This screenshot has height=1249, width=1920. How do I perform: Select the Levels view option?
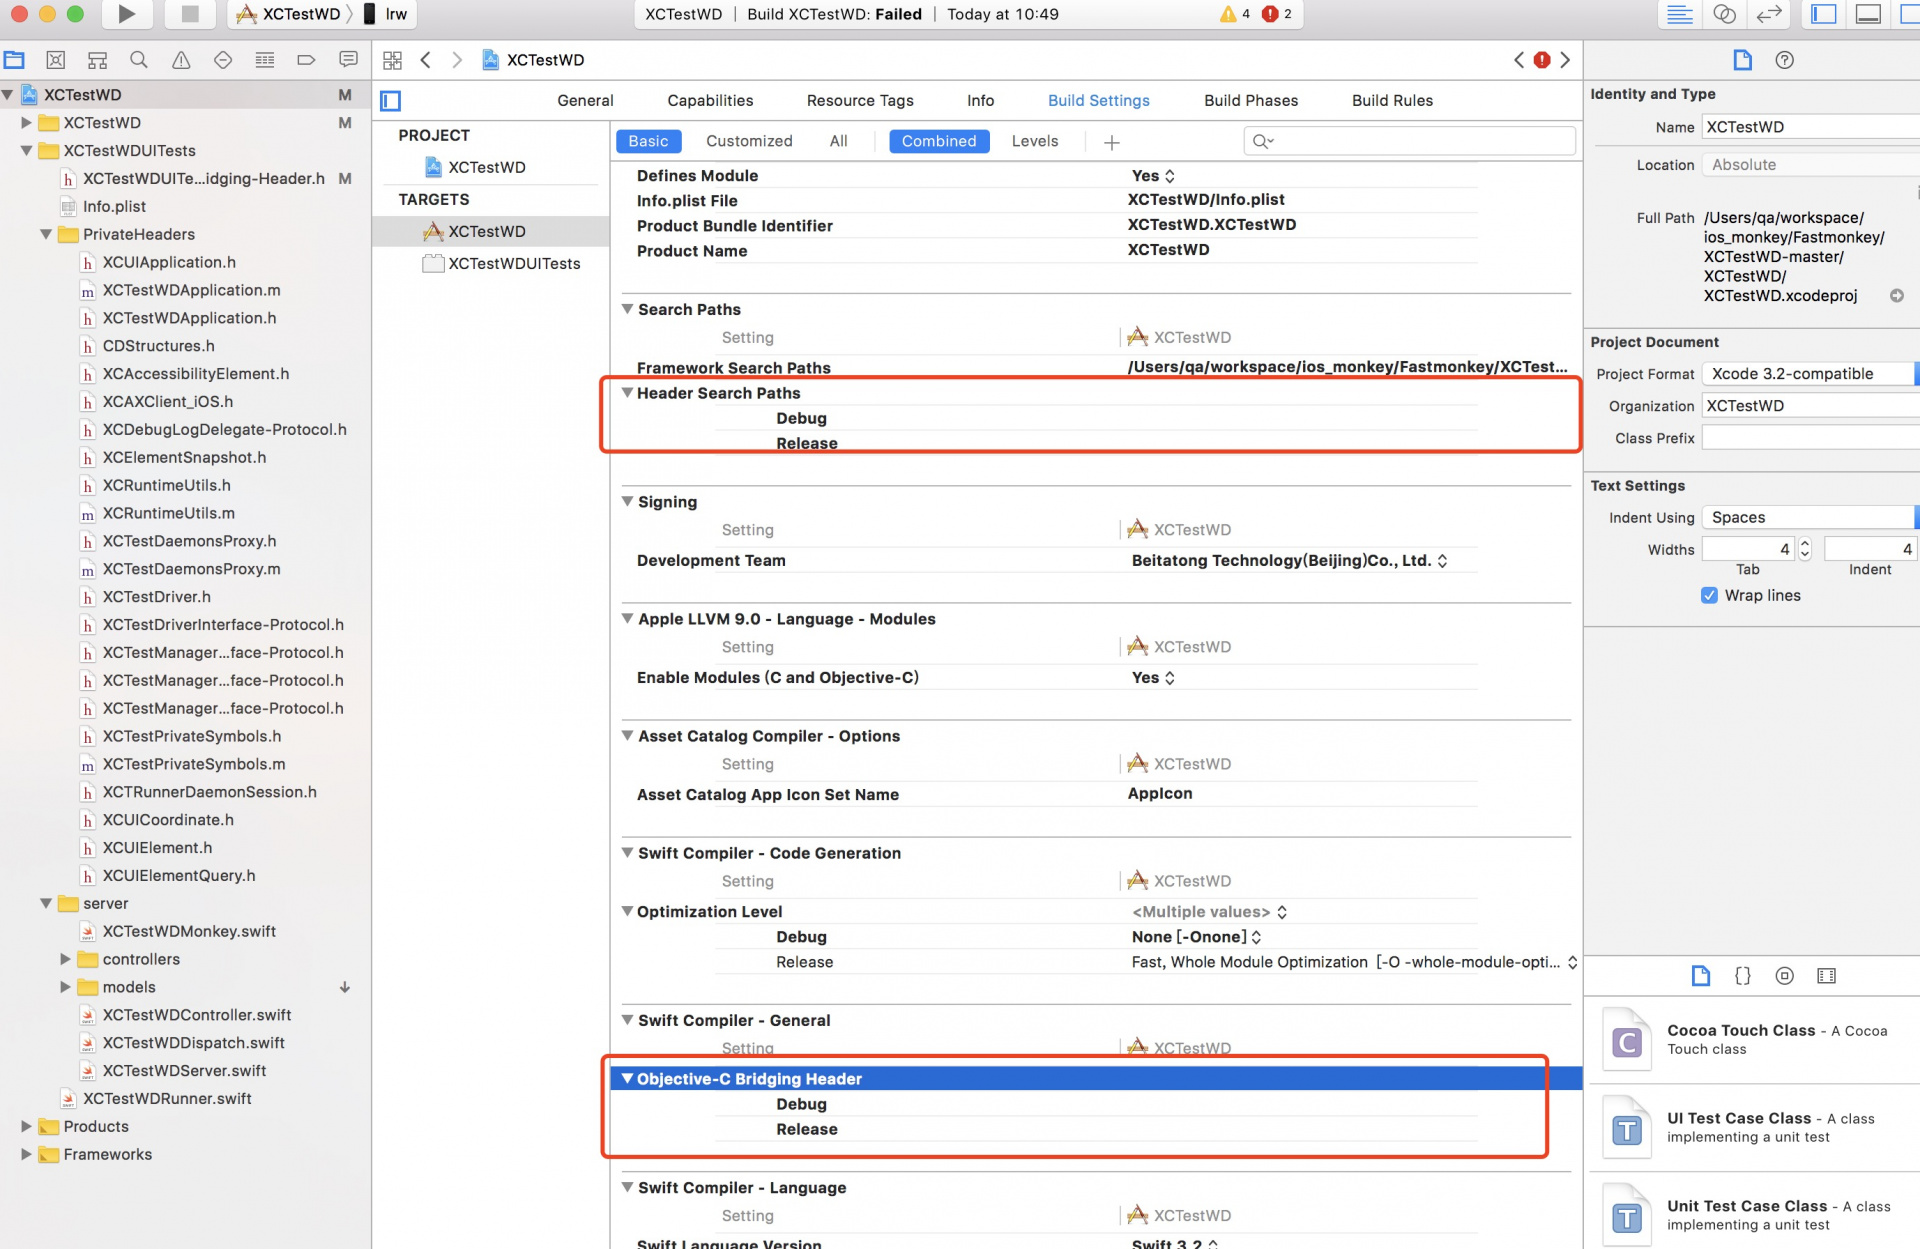point(1034,141)
